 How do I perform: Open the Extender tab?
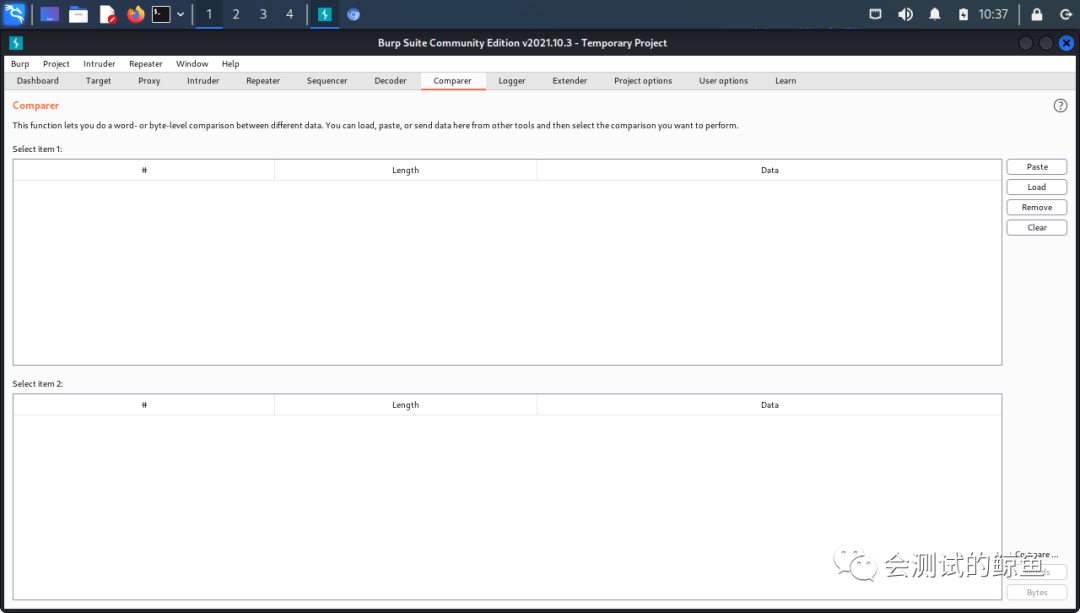coord(570,81)
